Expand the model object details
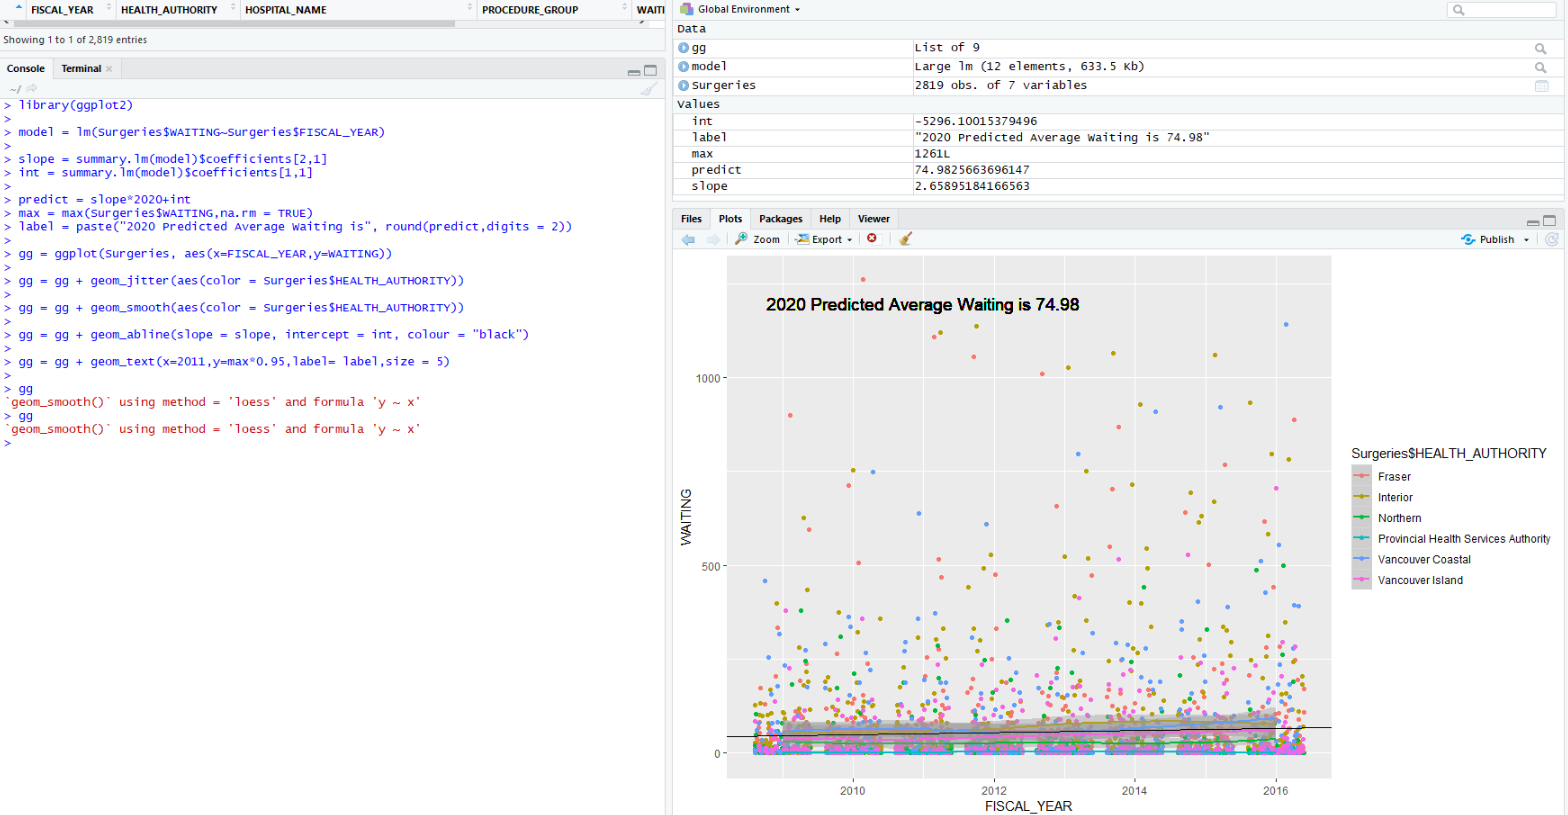The height and width of the screenshot is (815, 1568). pos(684,67)
